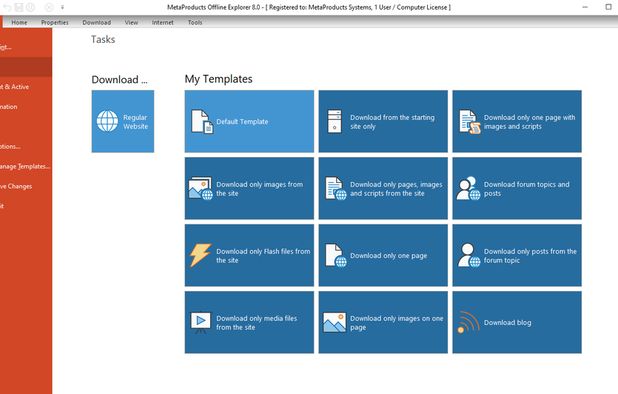This screenshot has height=394, width=618.
Task: Open the Download blog RSS template
Action: pos(517,322)
